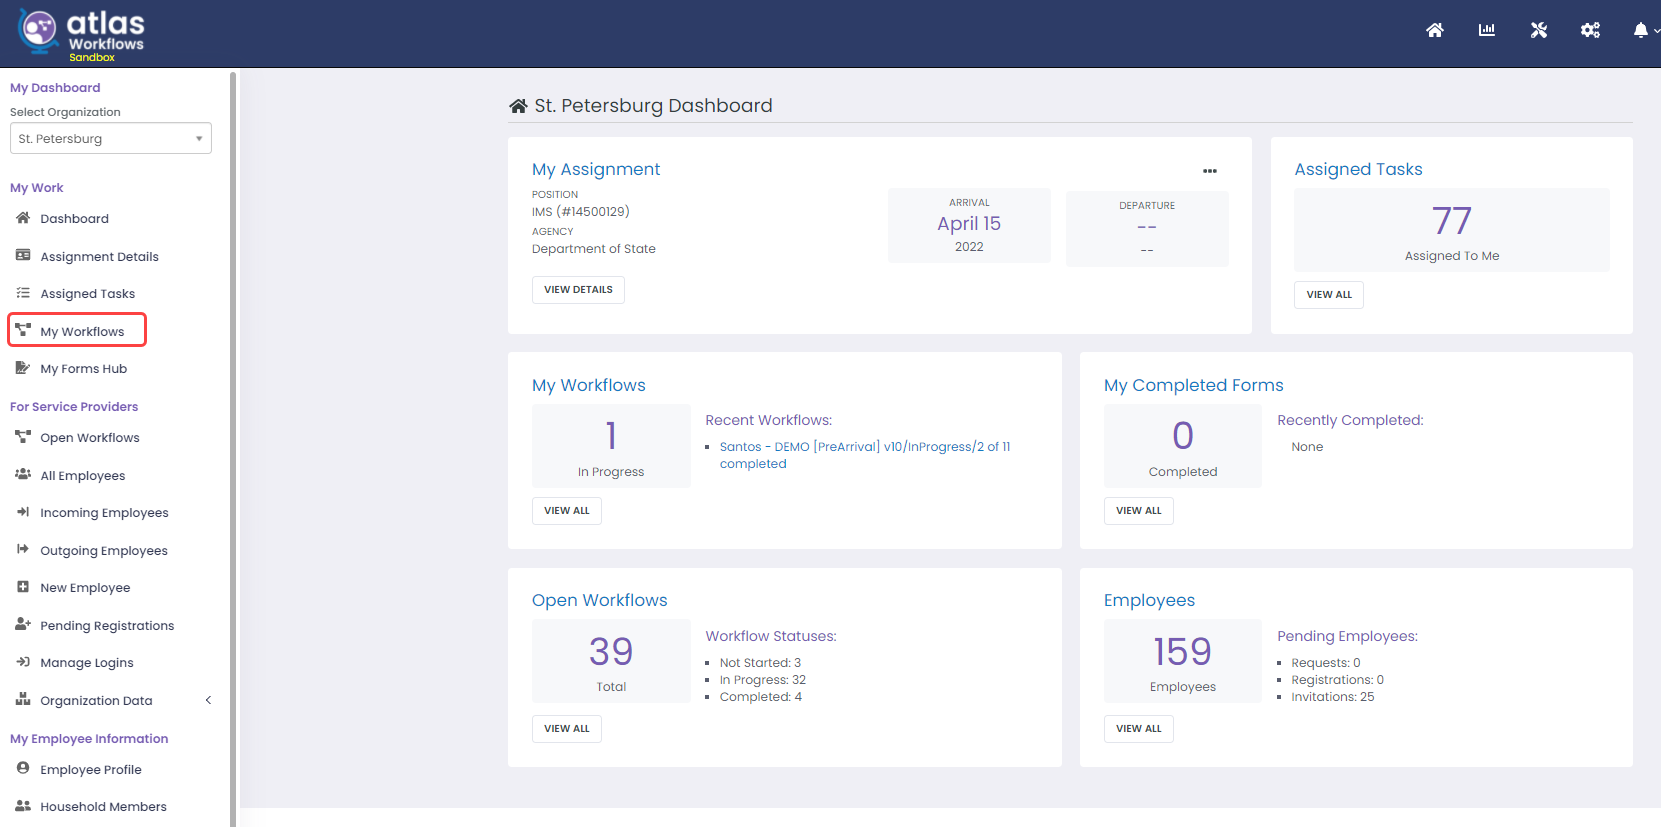The height and width of the screenshot is (827, 1661).
Task: Expand the Organization Data chevron
Action: click(x=208, y=700)
